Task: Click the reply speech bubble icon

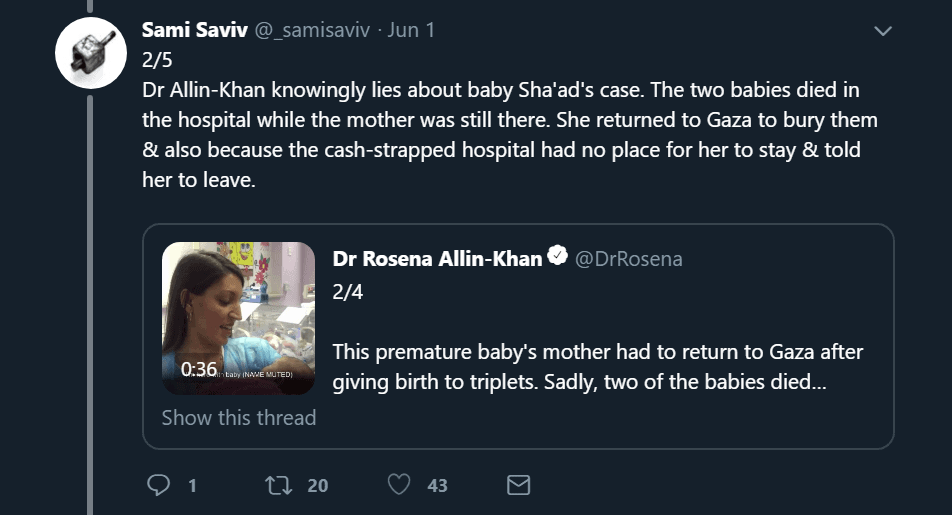Action: pos(159,486)
